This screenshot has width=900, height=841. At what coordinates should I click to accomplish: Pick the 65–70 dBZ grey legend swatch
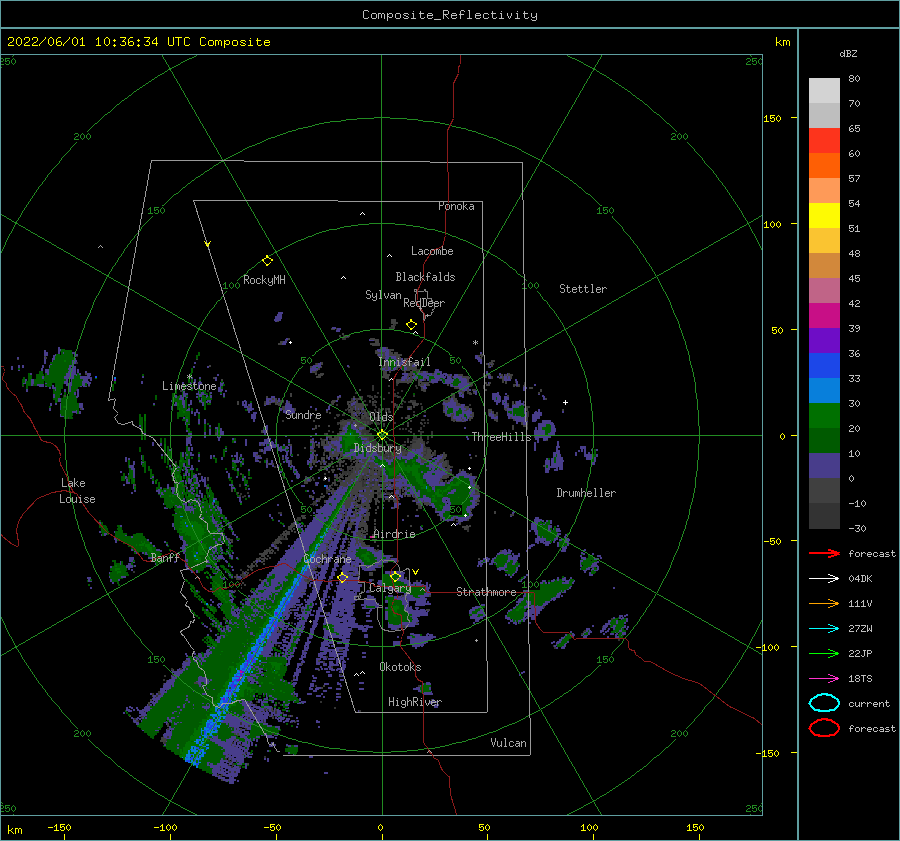point(824,115)
